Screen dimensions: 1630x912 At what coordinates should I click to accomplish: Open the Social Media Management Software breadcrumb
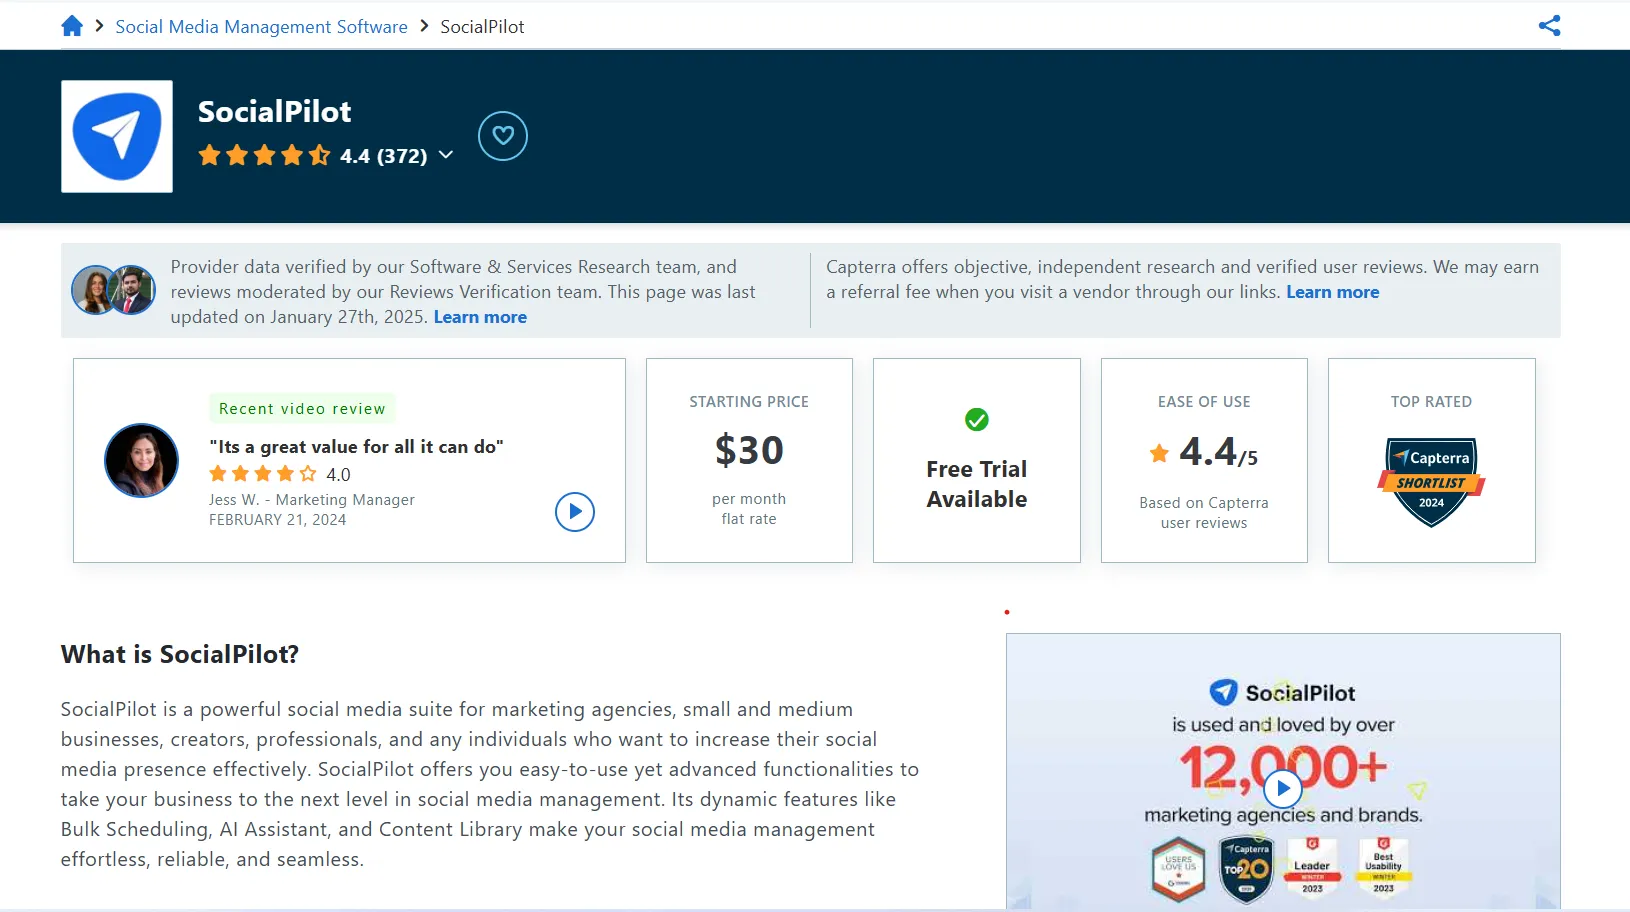(x=261, y=26)
